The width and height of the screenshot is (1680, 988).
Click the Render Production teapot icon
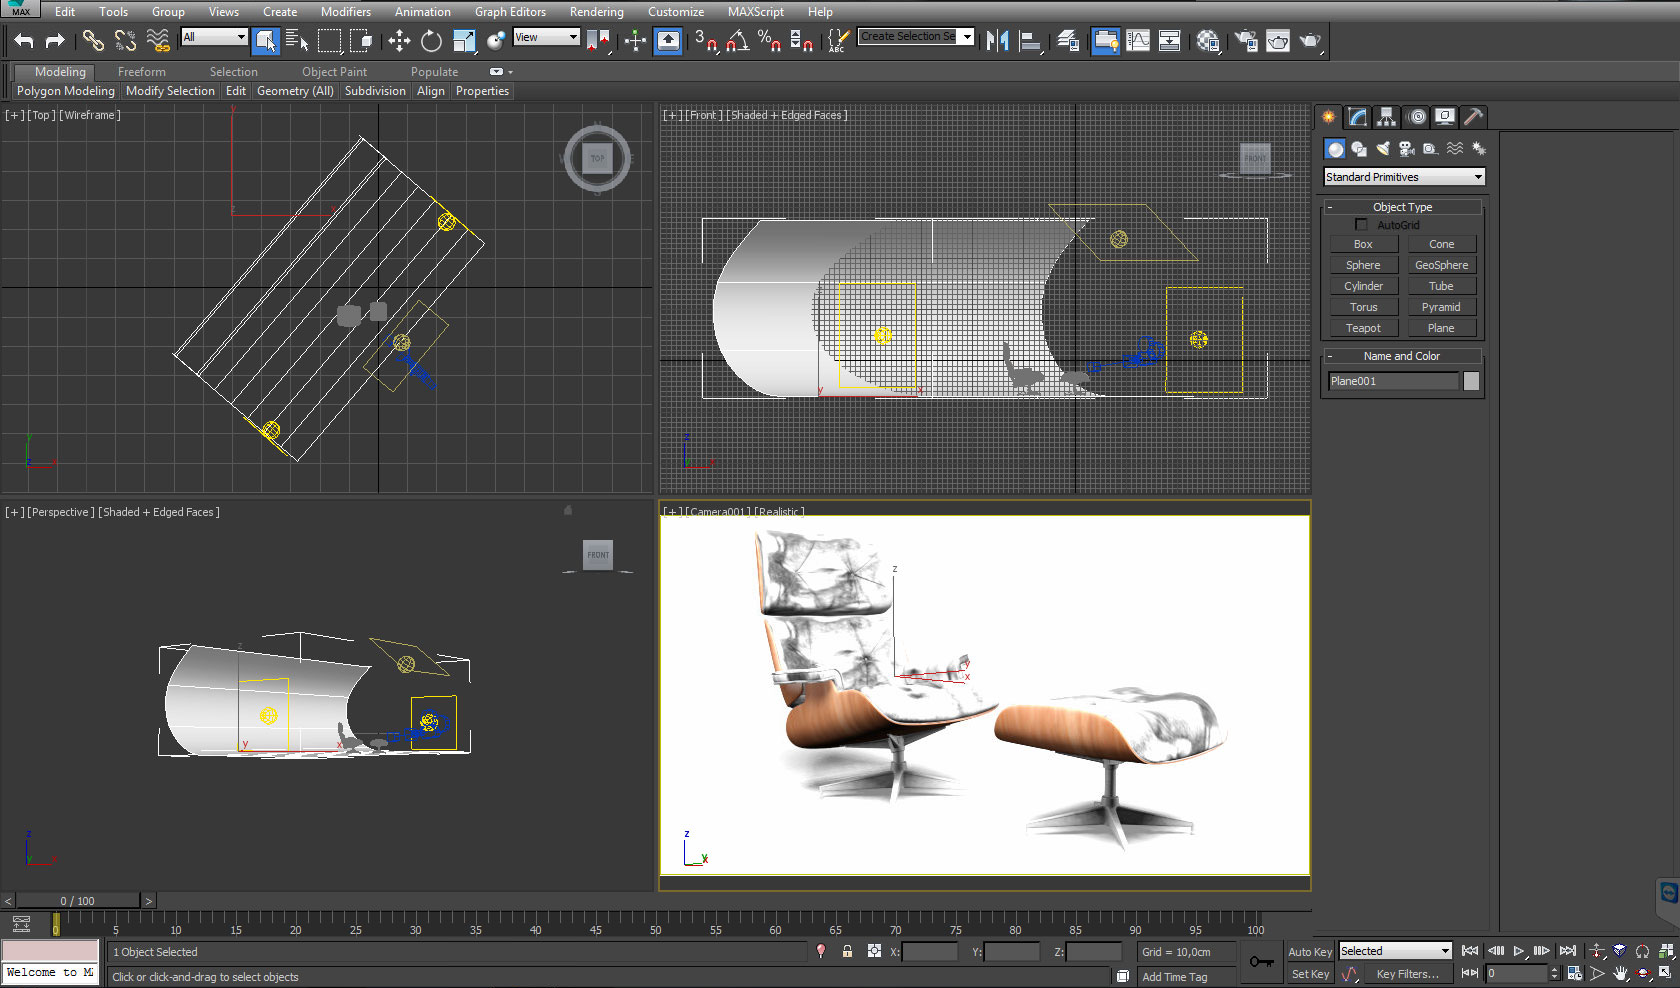(1310, 41)
